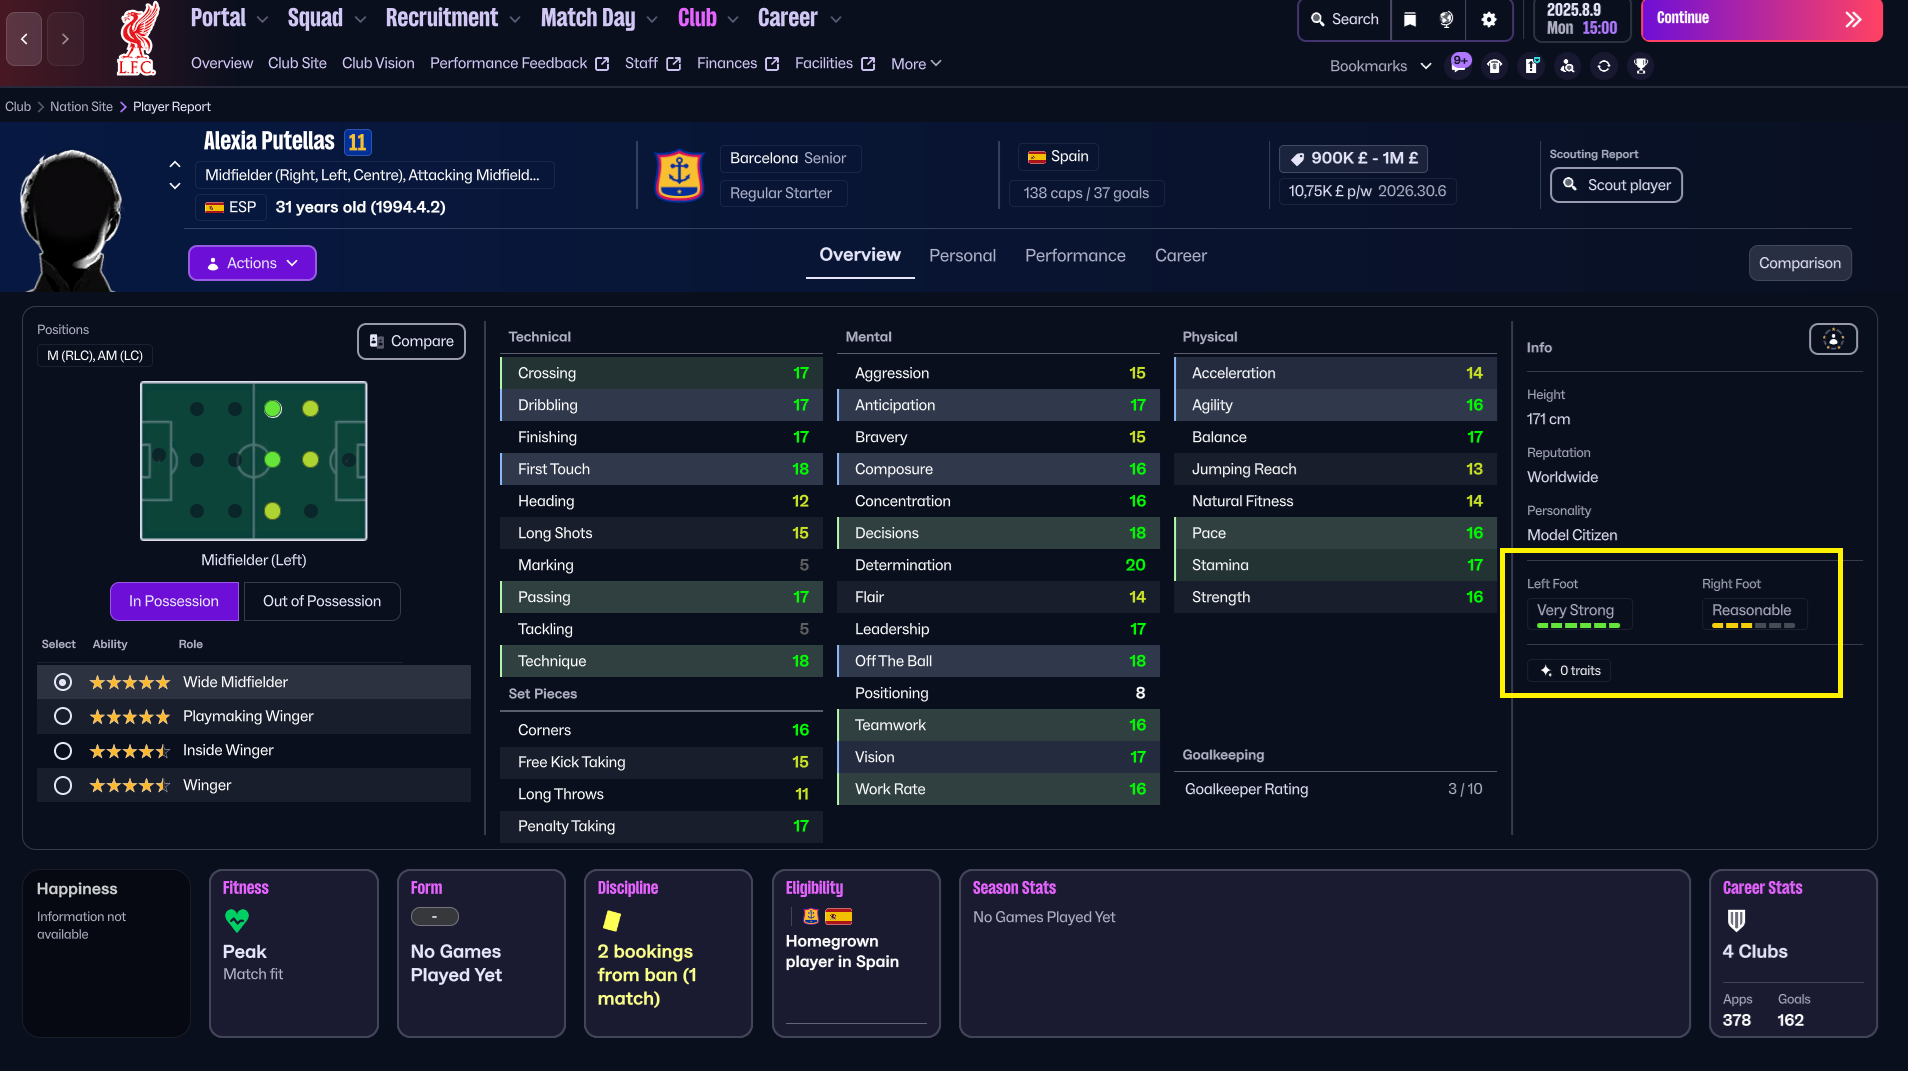Open the More menu in club navigation
The height and width of the screenshot is (1071, 1908).
click(915, 64)
